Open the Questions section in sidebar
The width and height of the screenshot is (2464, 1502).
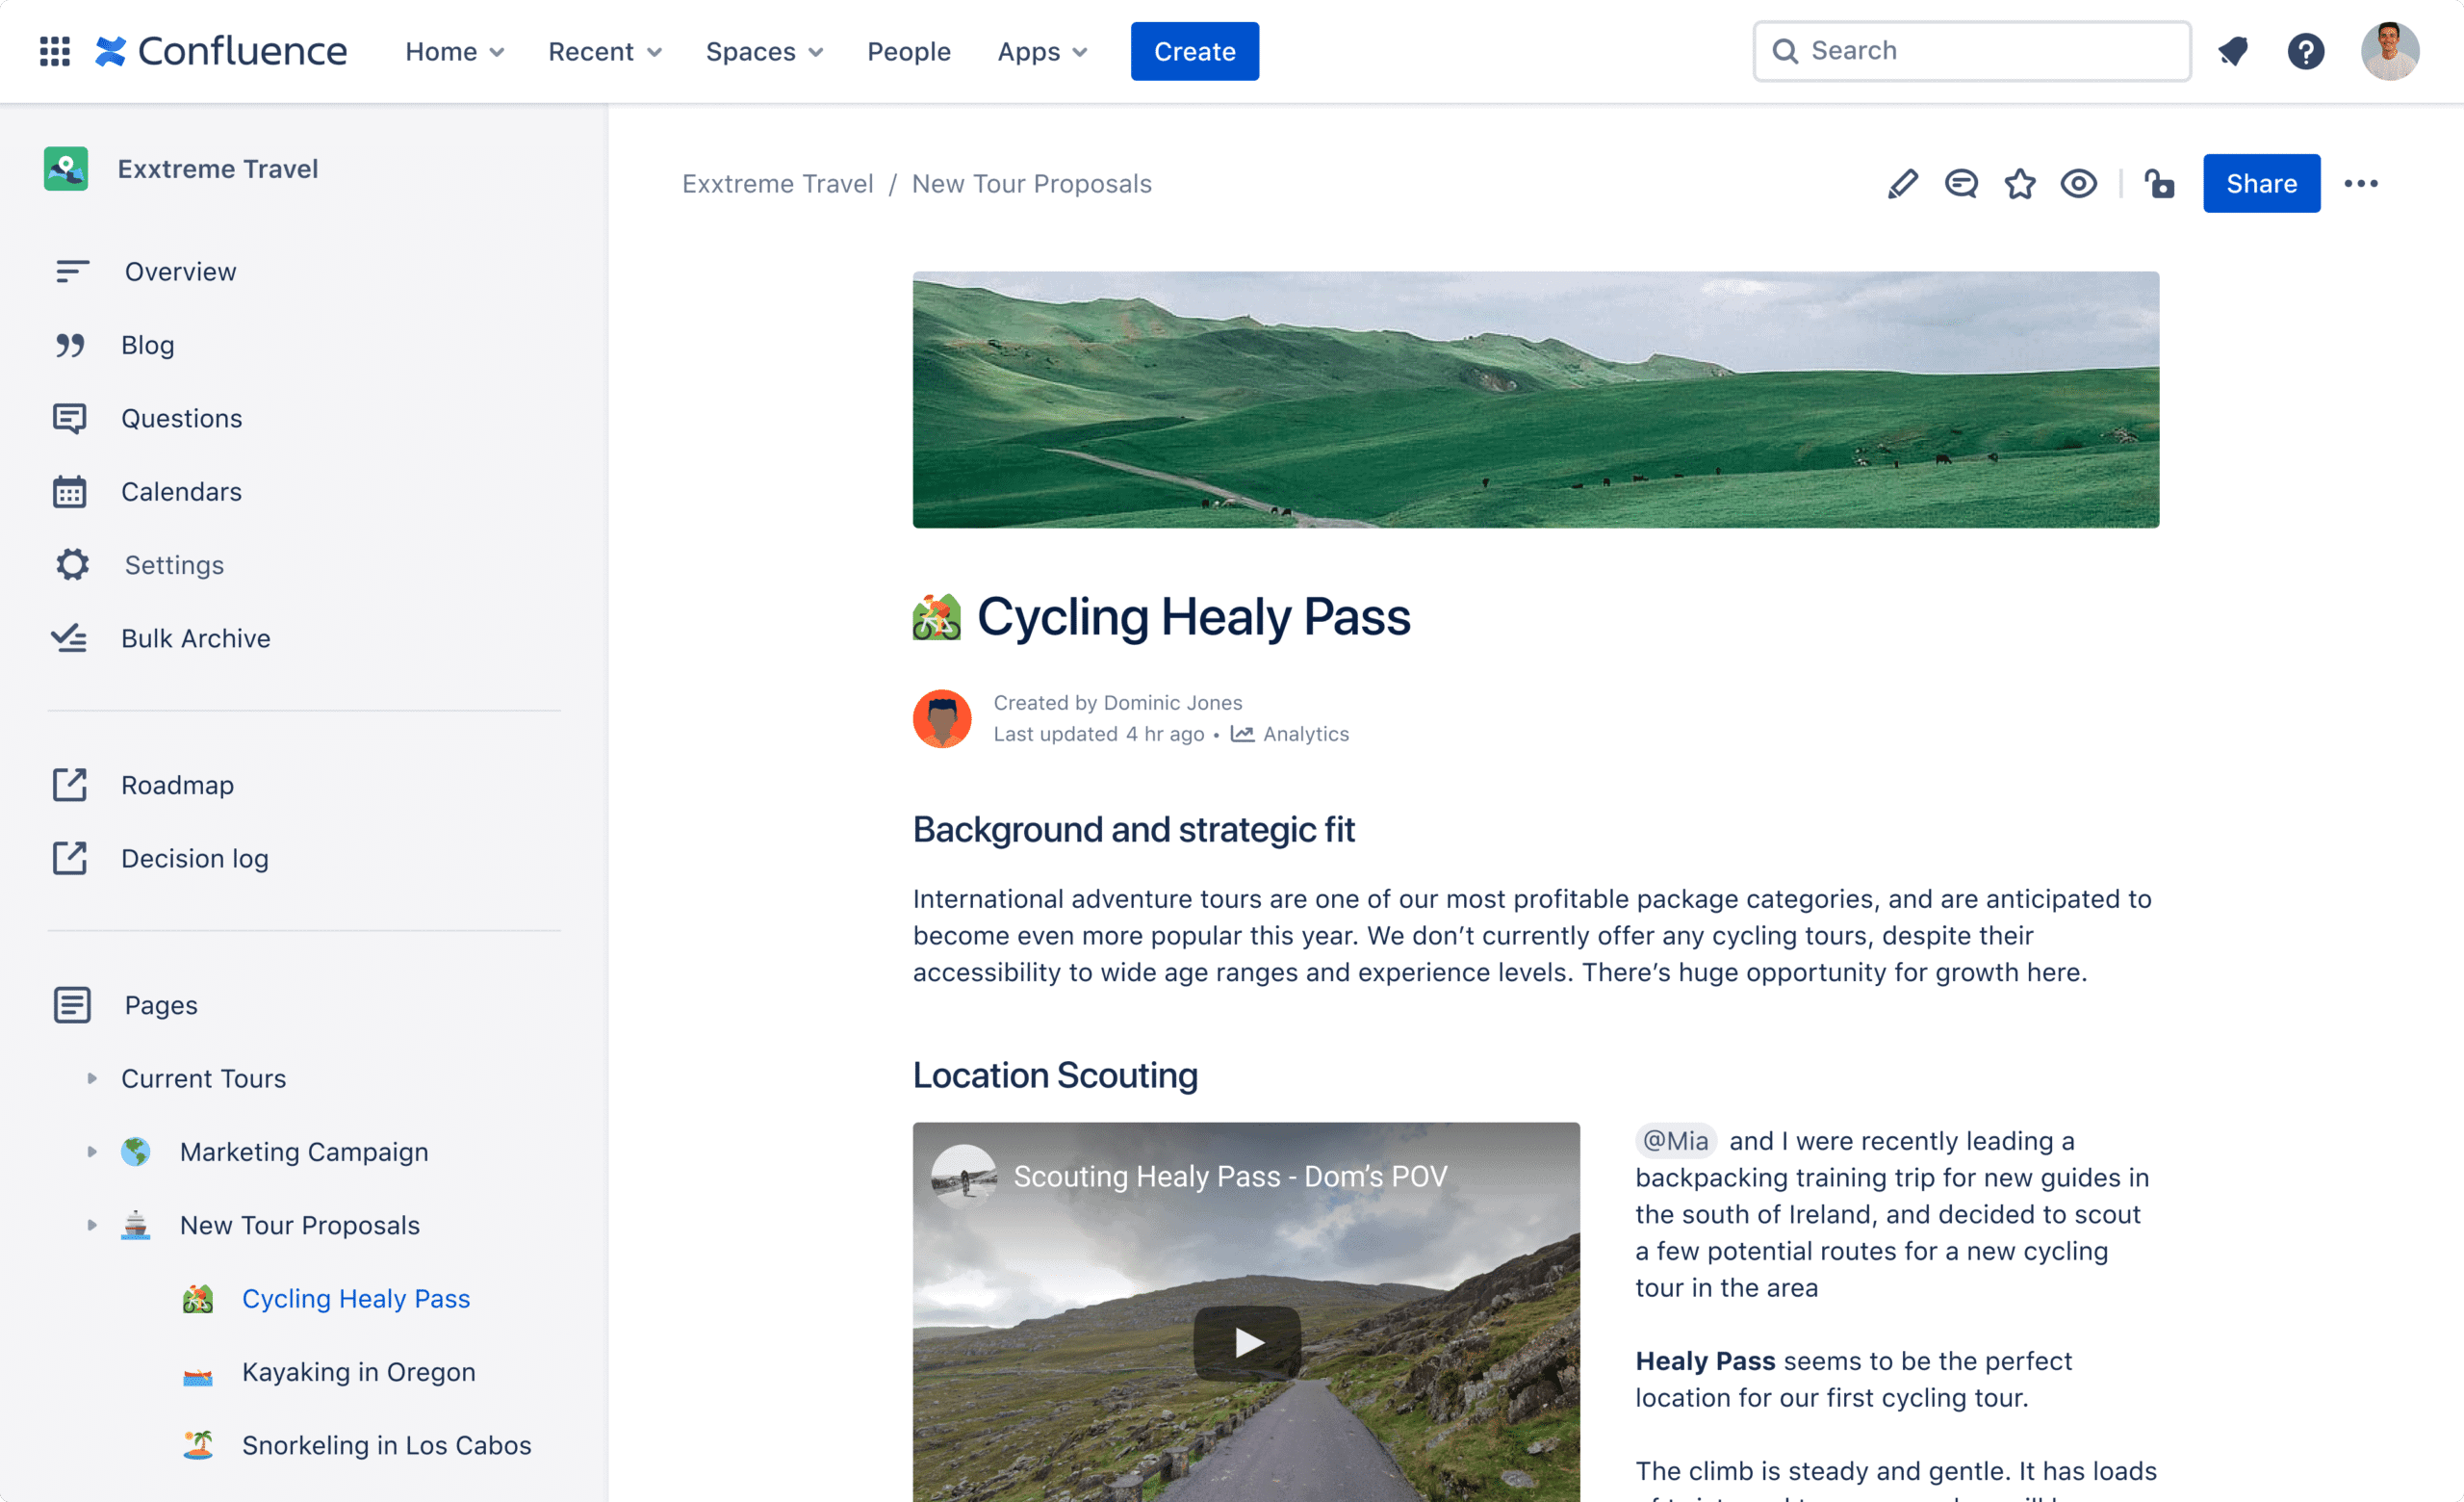tap(181, 418)
